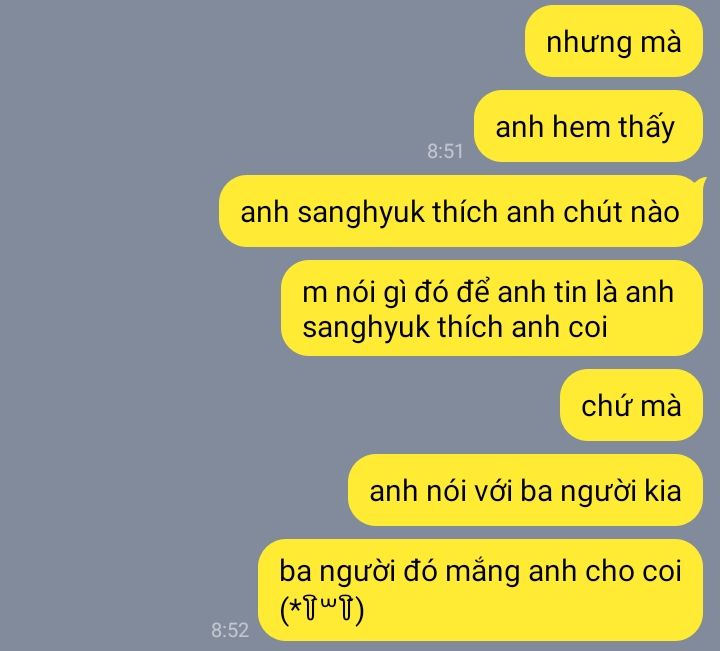Tap the "ba người đó mắng anh" message

pos(480,590)
